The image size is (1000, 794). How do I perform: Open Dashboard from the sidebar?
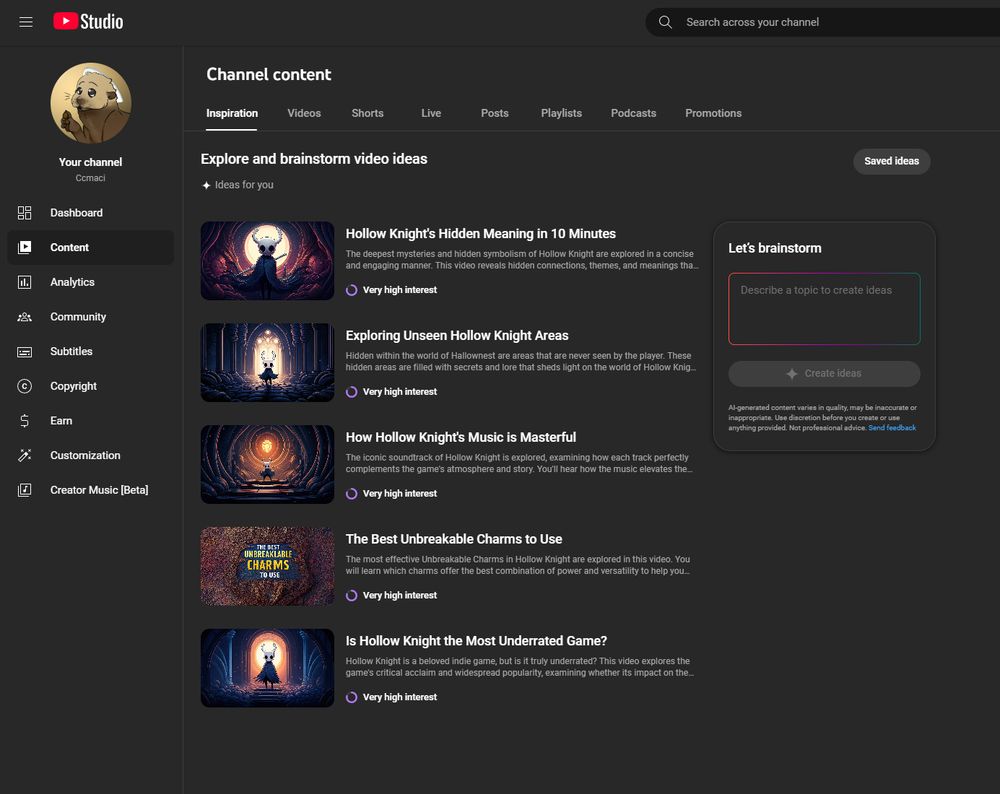point(91,213)
